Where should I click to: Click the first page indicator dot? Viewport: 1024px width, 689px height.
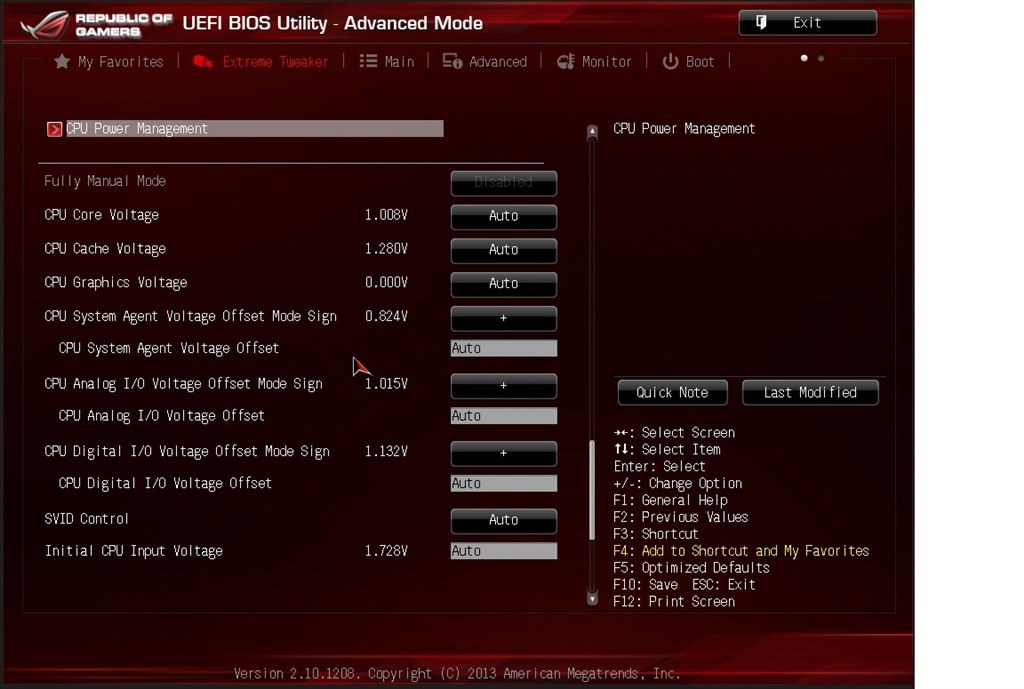804,58
